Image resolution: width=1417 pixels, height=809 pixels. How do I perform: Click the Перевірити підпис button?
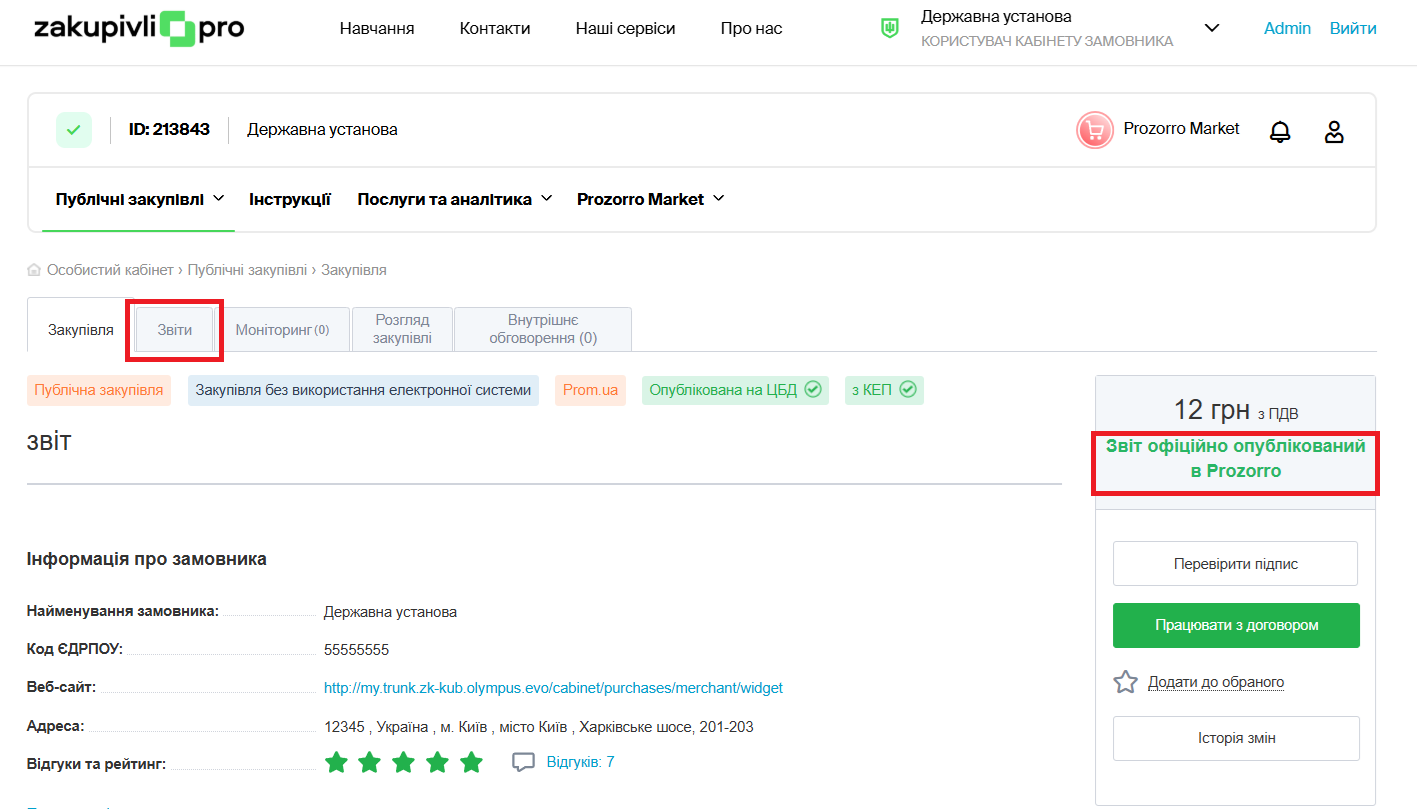point(1235,564)
